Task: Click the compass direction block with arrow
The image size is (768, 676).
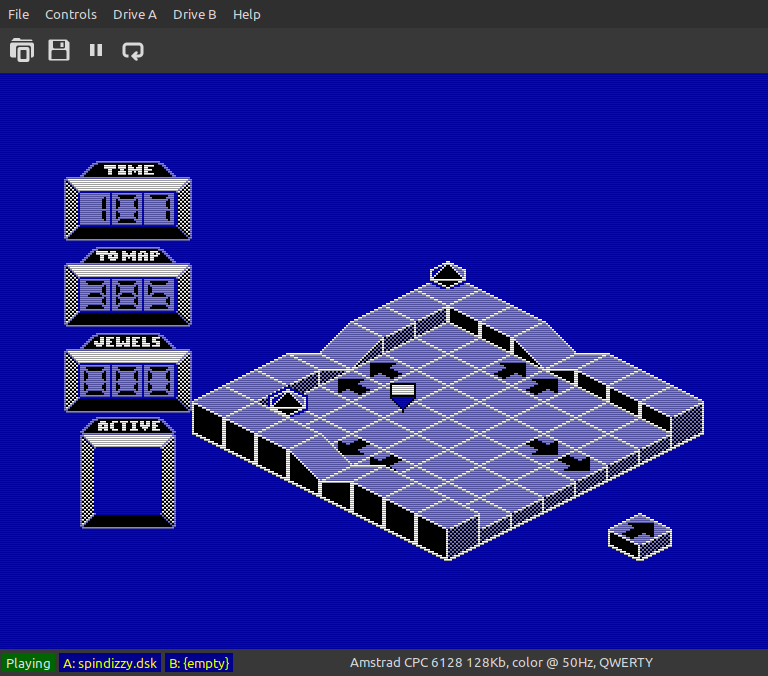Action: click(640, 536)
